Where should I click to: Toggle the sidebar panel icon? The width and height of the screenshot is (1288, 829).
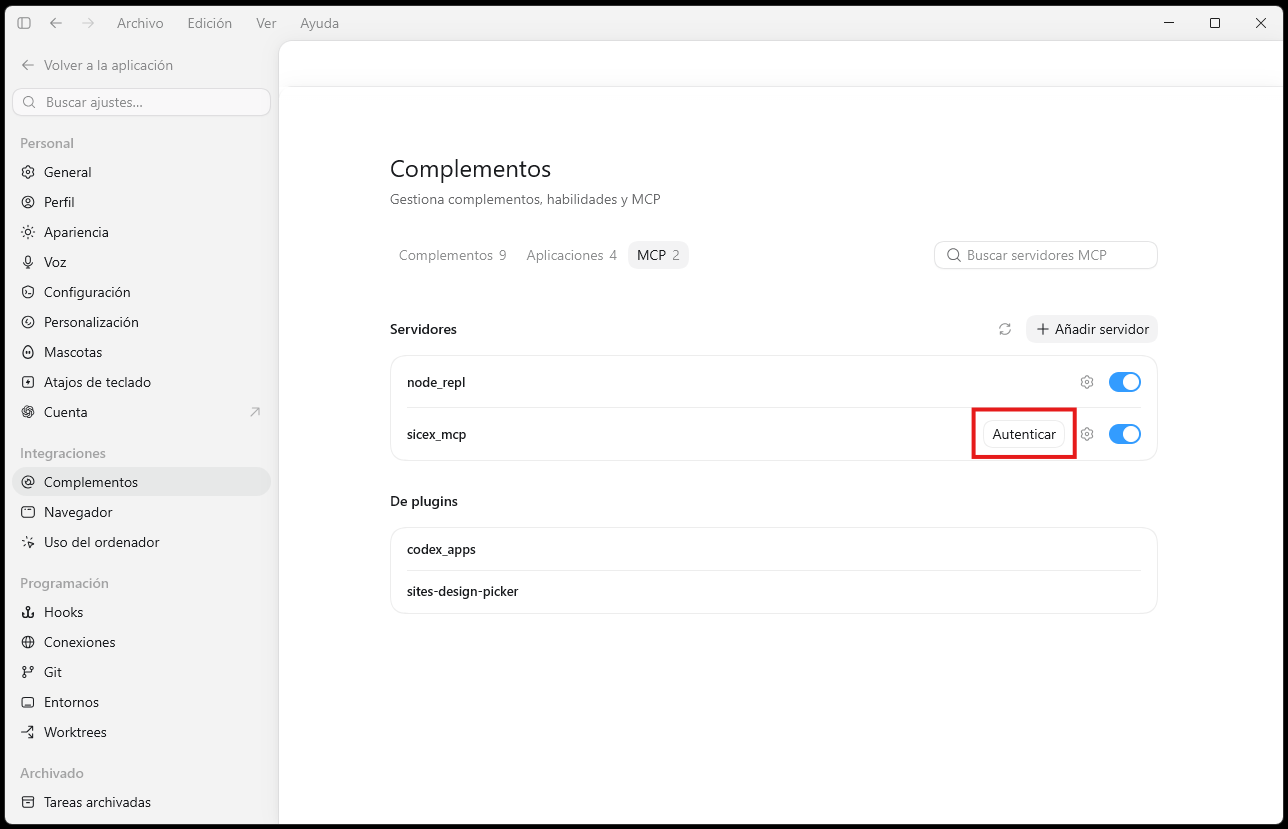(x=24, y=23)
